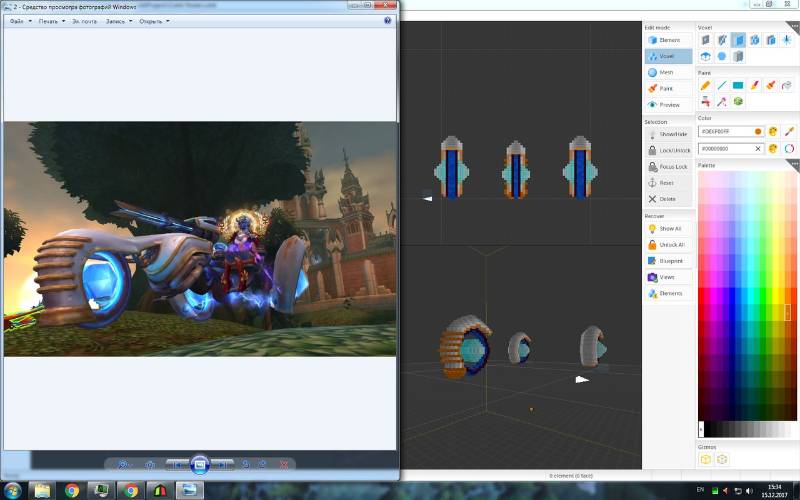
Task: Select the blue sphere voxel tool
Action: 722,56
